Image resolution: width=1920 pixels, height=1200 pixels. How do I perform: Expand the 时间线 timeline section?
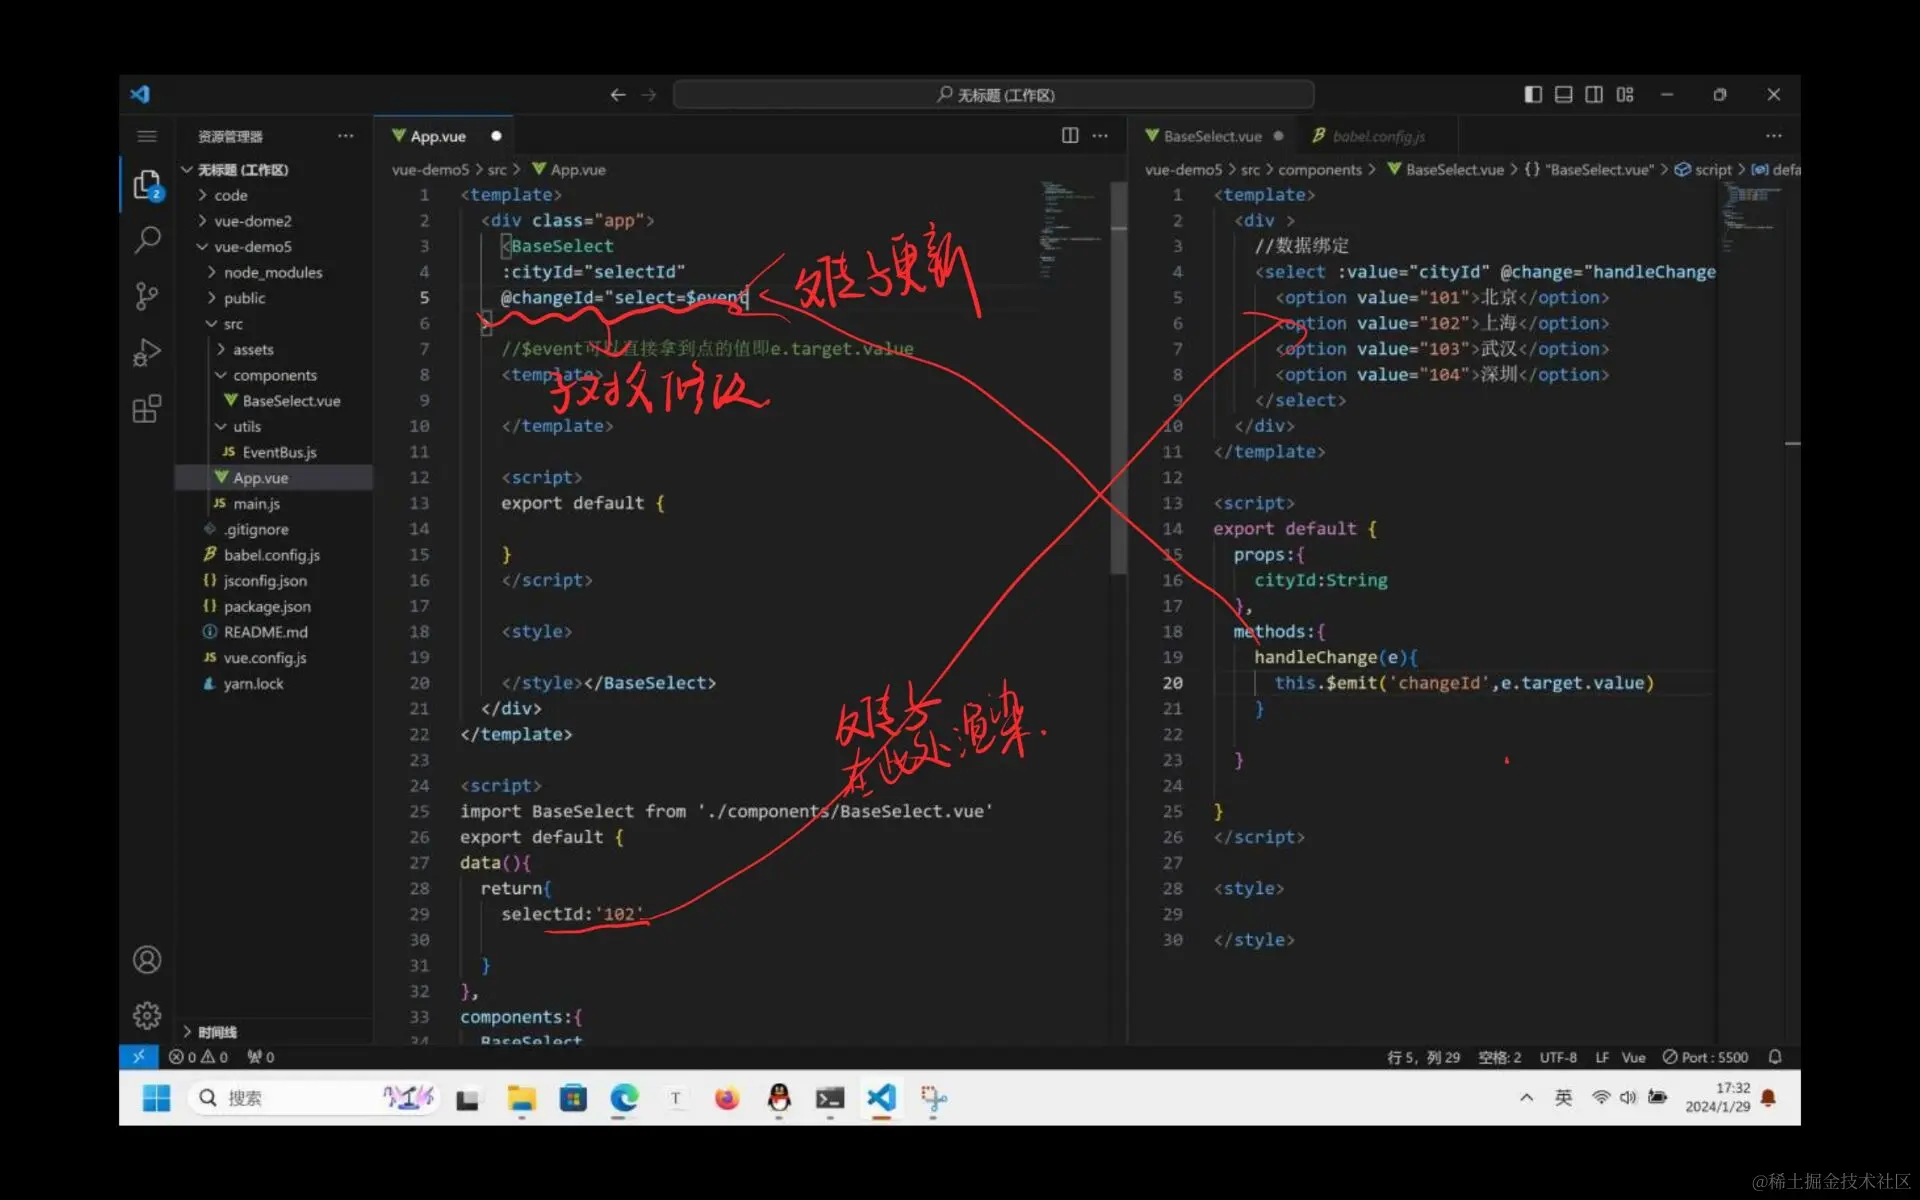click(x=216, y=1032)
